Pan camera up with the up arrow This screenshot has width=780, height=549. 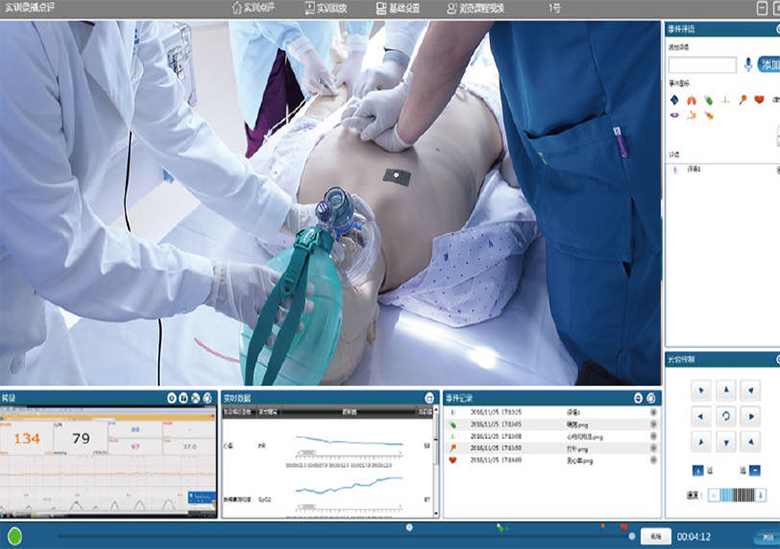coord(726,390)
